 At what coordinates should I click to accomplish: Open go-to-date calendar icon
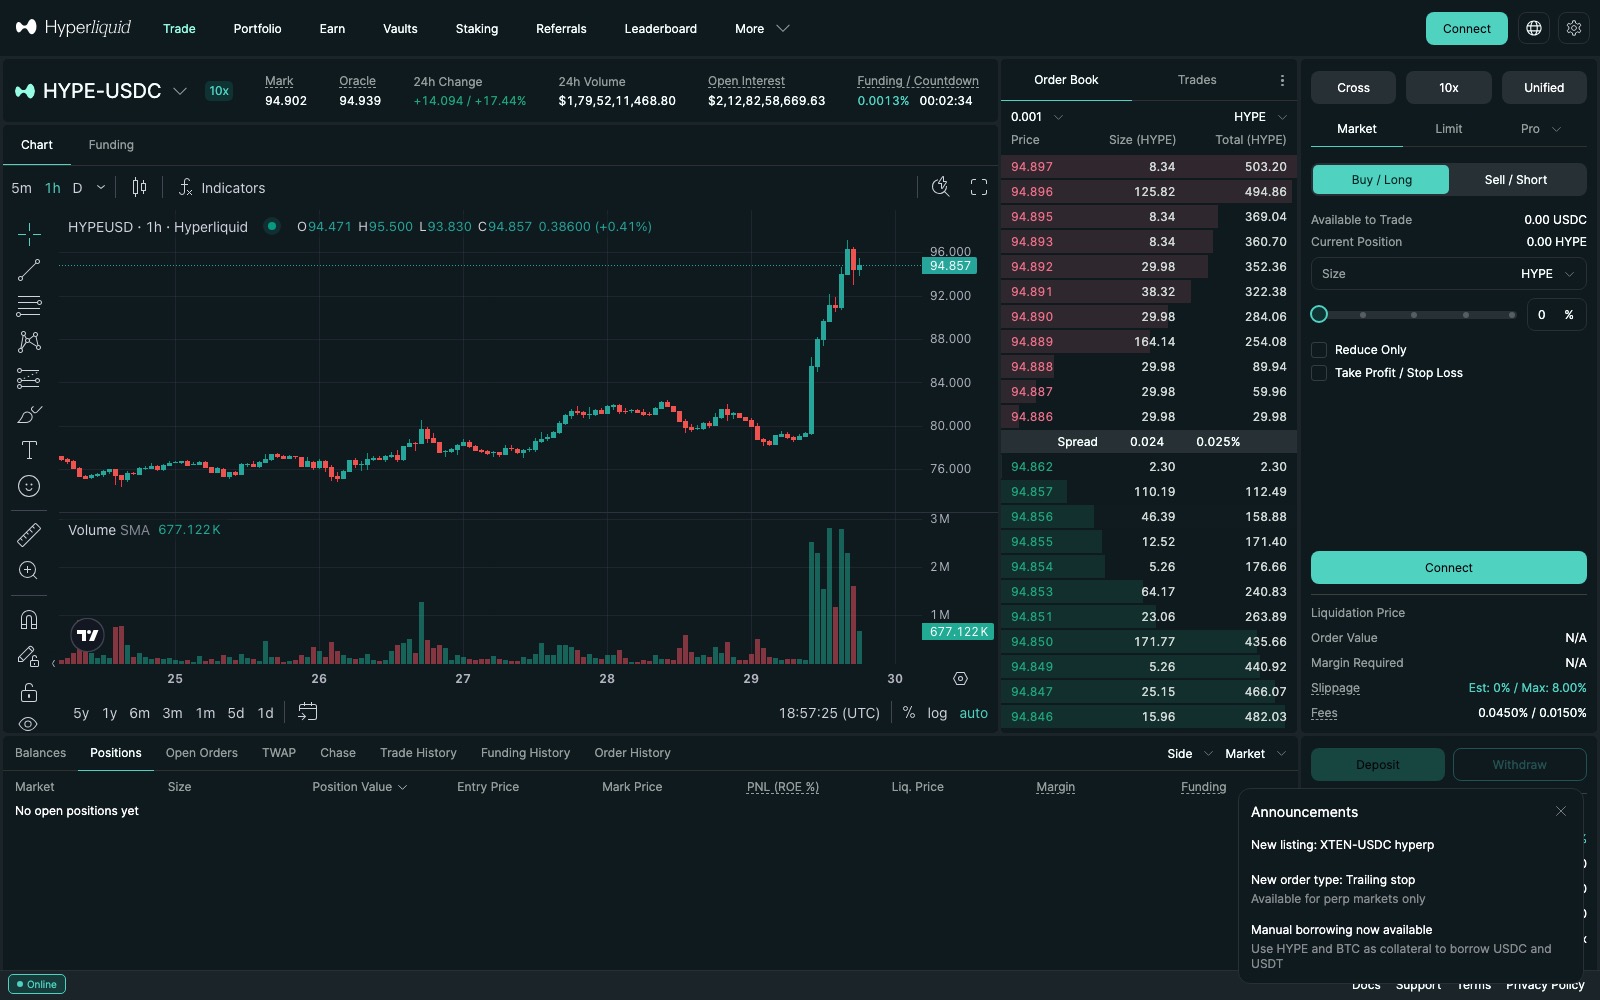[x=308, y=712]
